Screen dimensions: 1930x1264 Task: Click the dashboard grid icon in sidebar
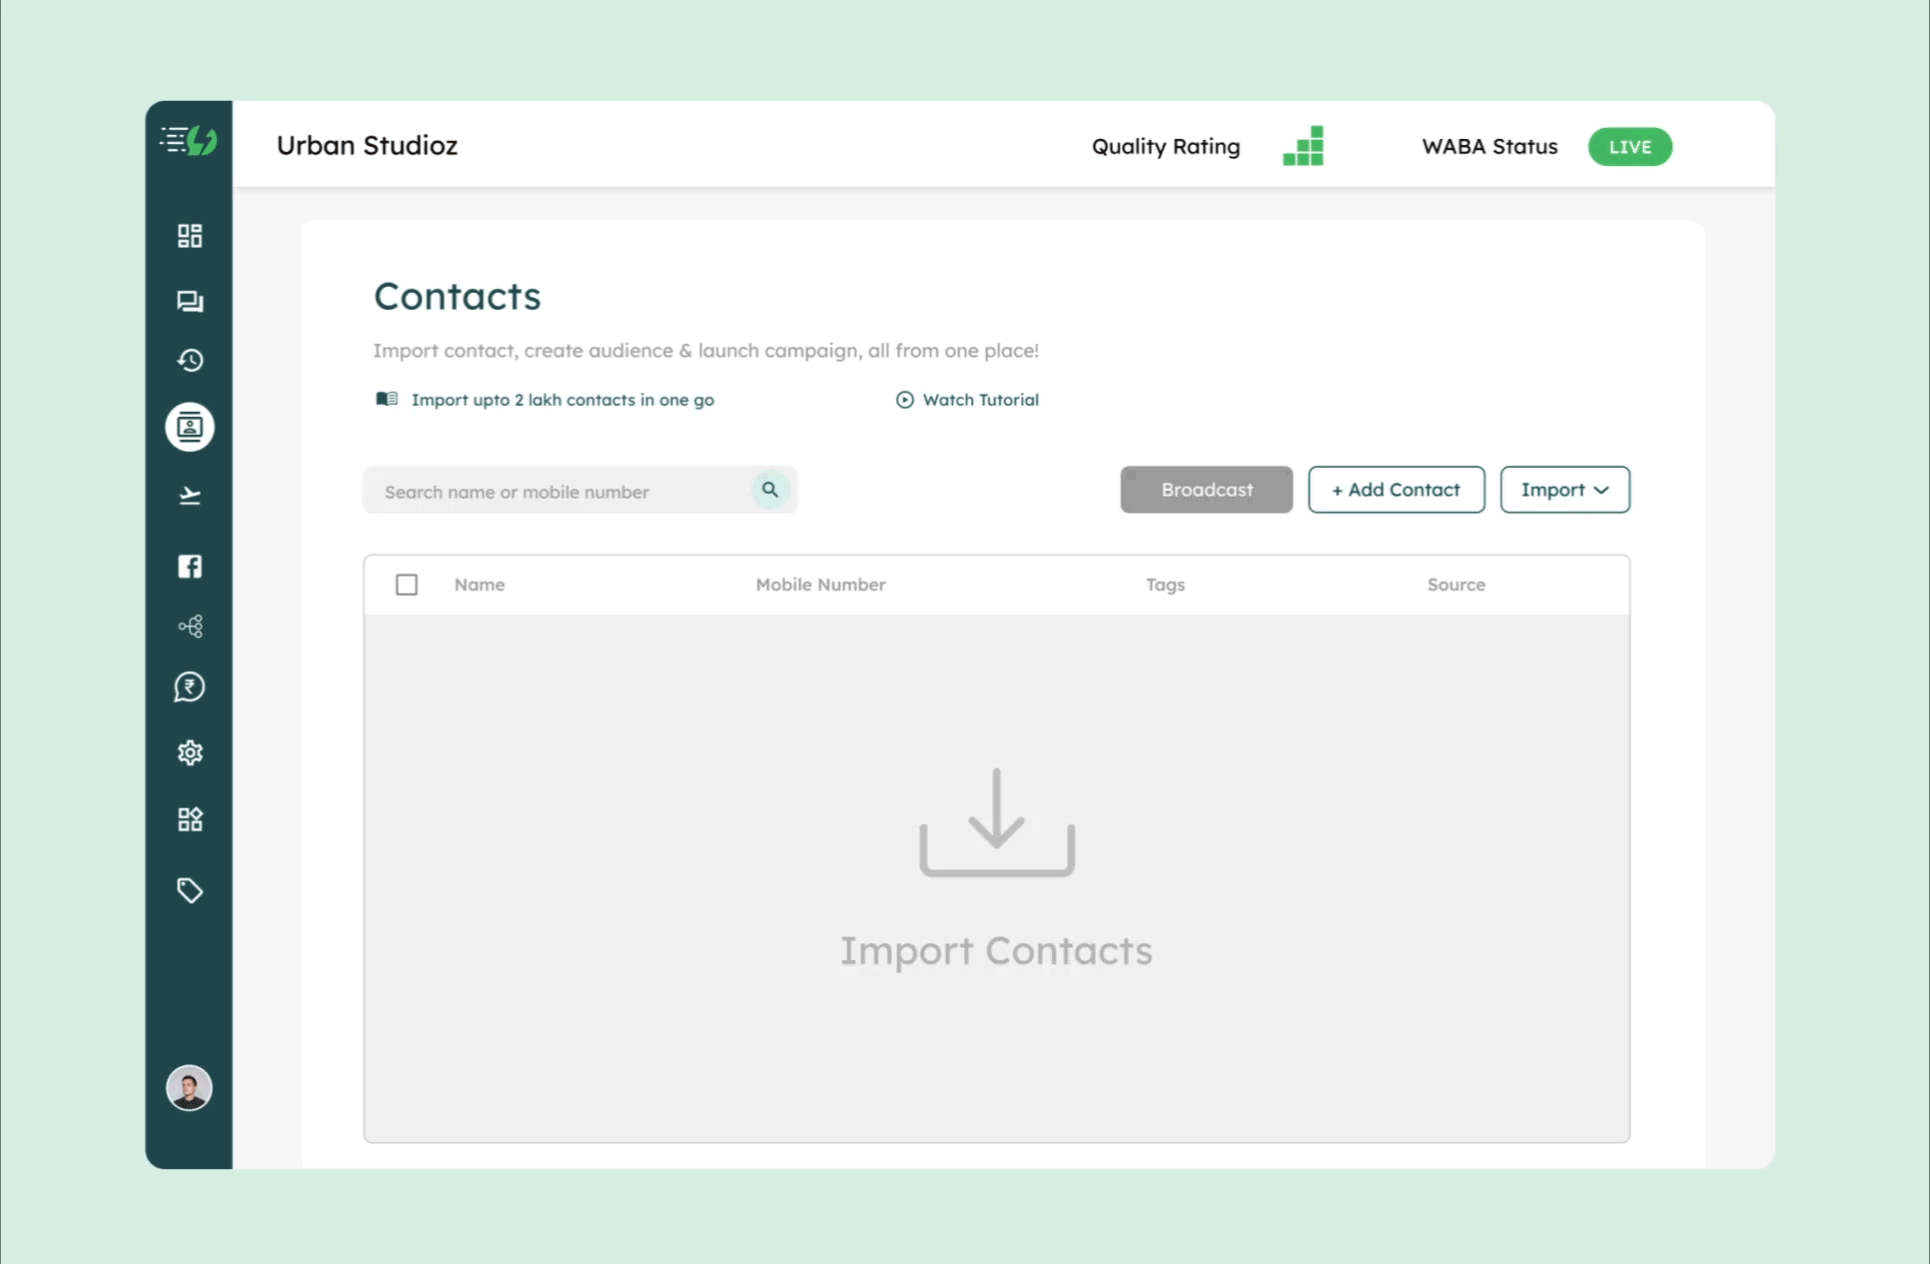tap(190, 236)
